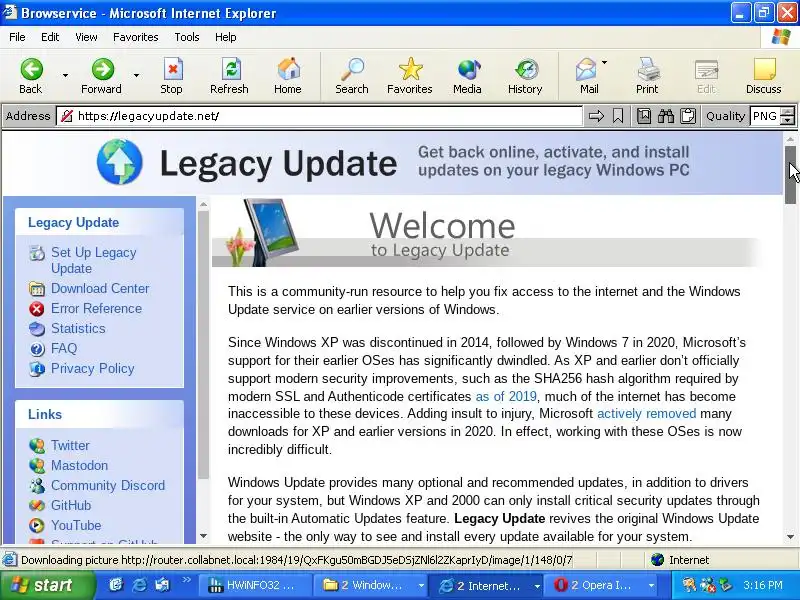
Task: Click the sidebar scroll down arrow
Action: [204, 536]
